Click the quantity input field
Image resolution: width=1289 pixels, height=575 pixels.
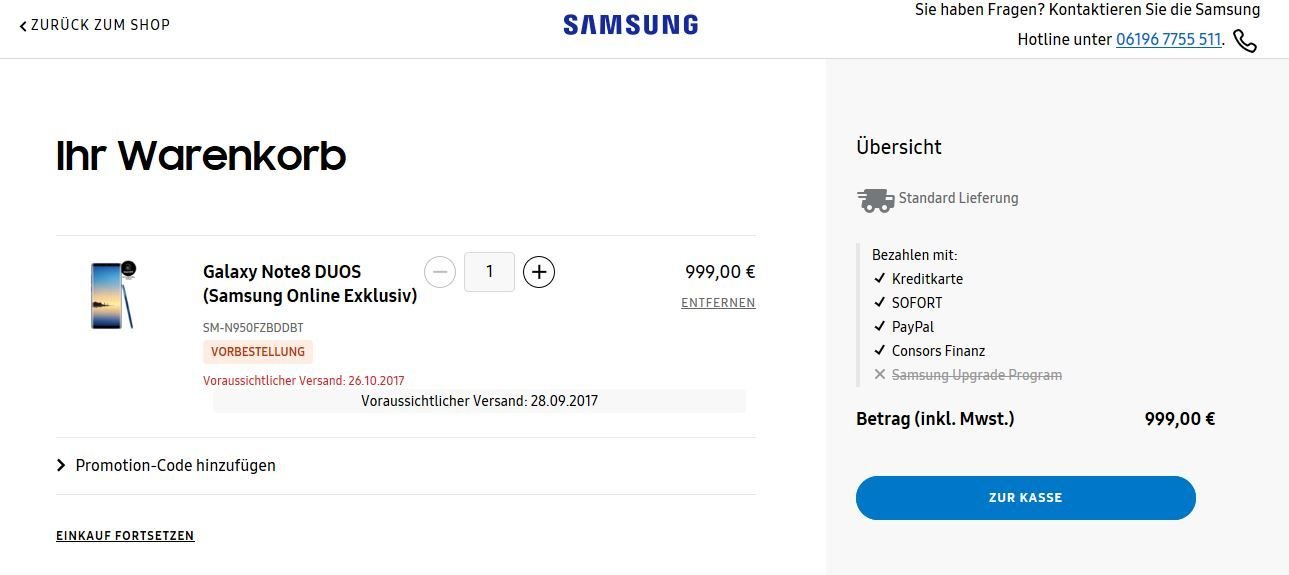point(489,272)
